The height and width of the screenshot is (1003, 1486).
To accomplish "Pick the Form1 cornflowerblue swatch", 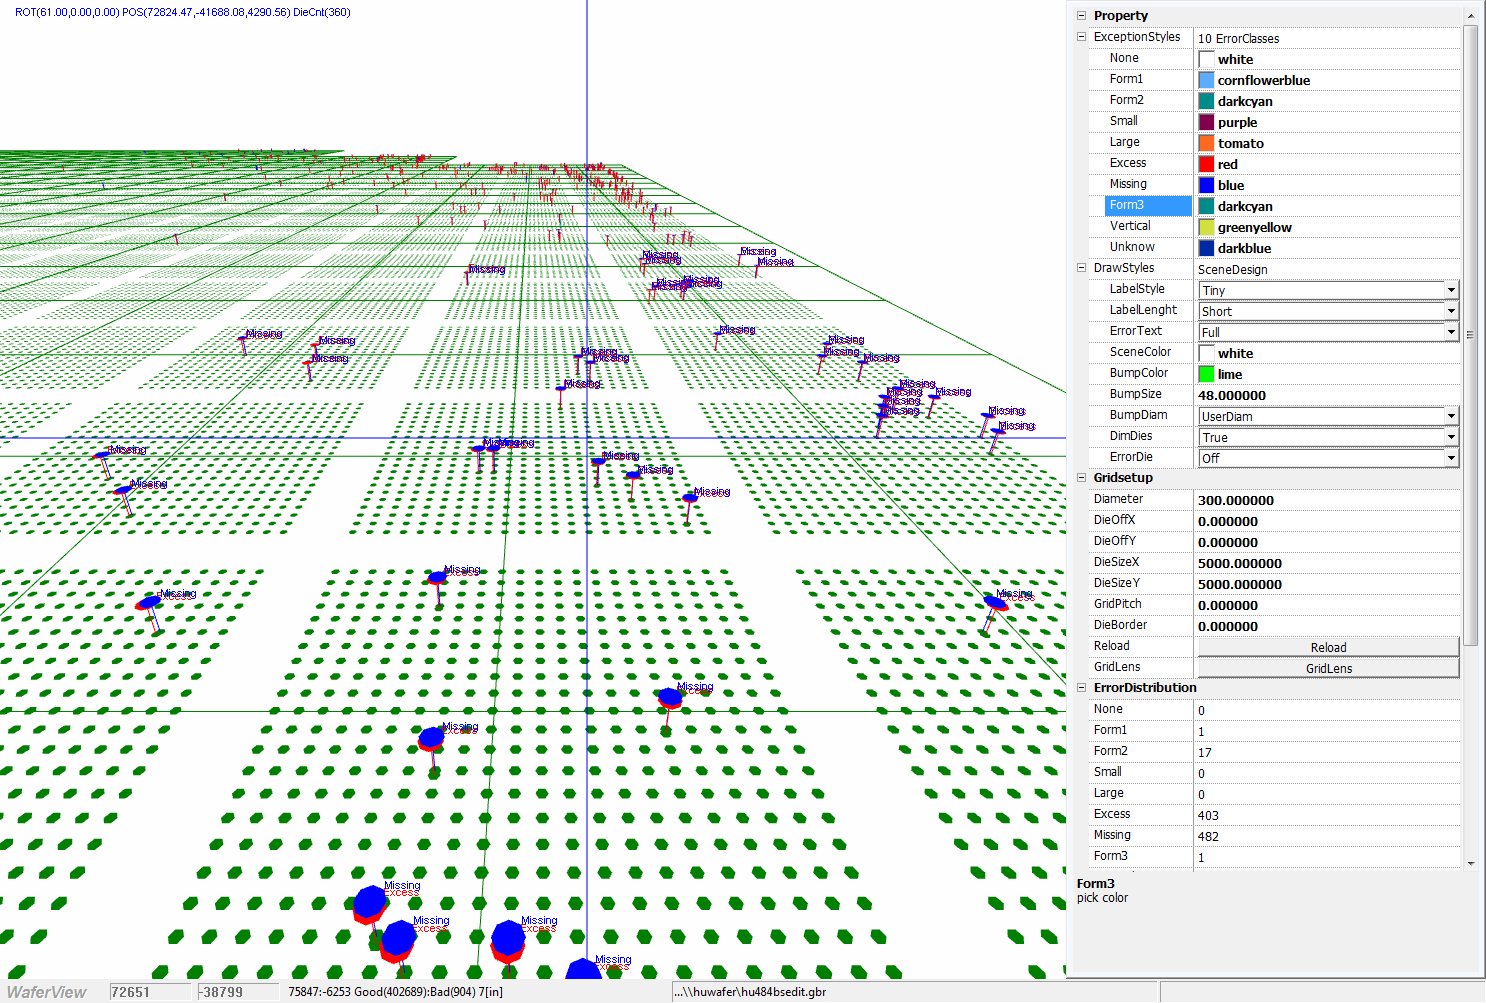I will tap(1206, 80).
